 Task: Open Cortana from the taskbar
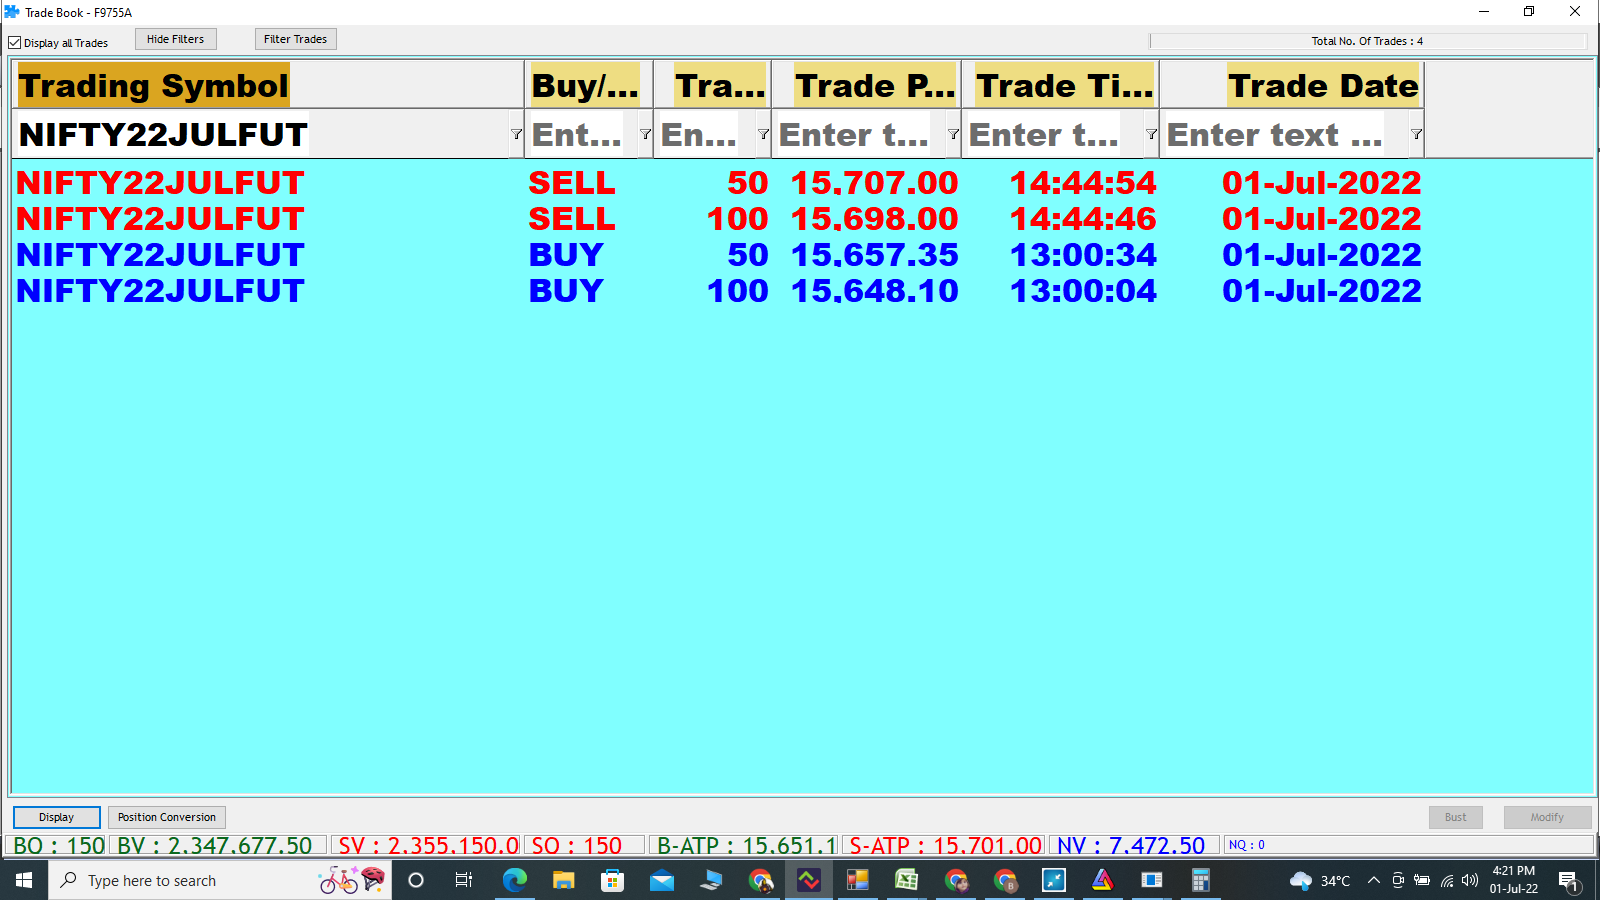[x=416, y=880]
